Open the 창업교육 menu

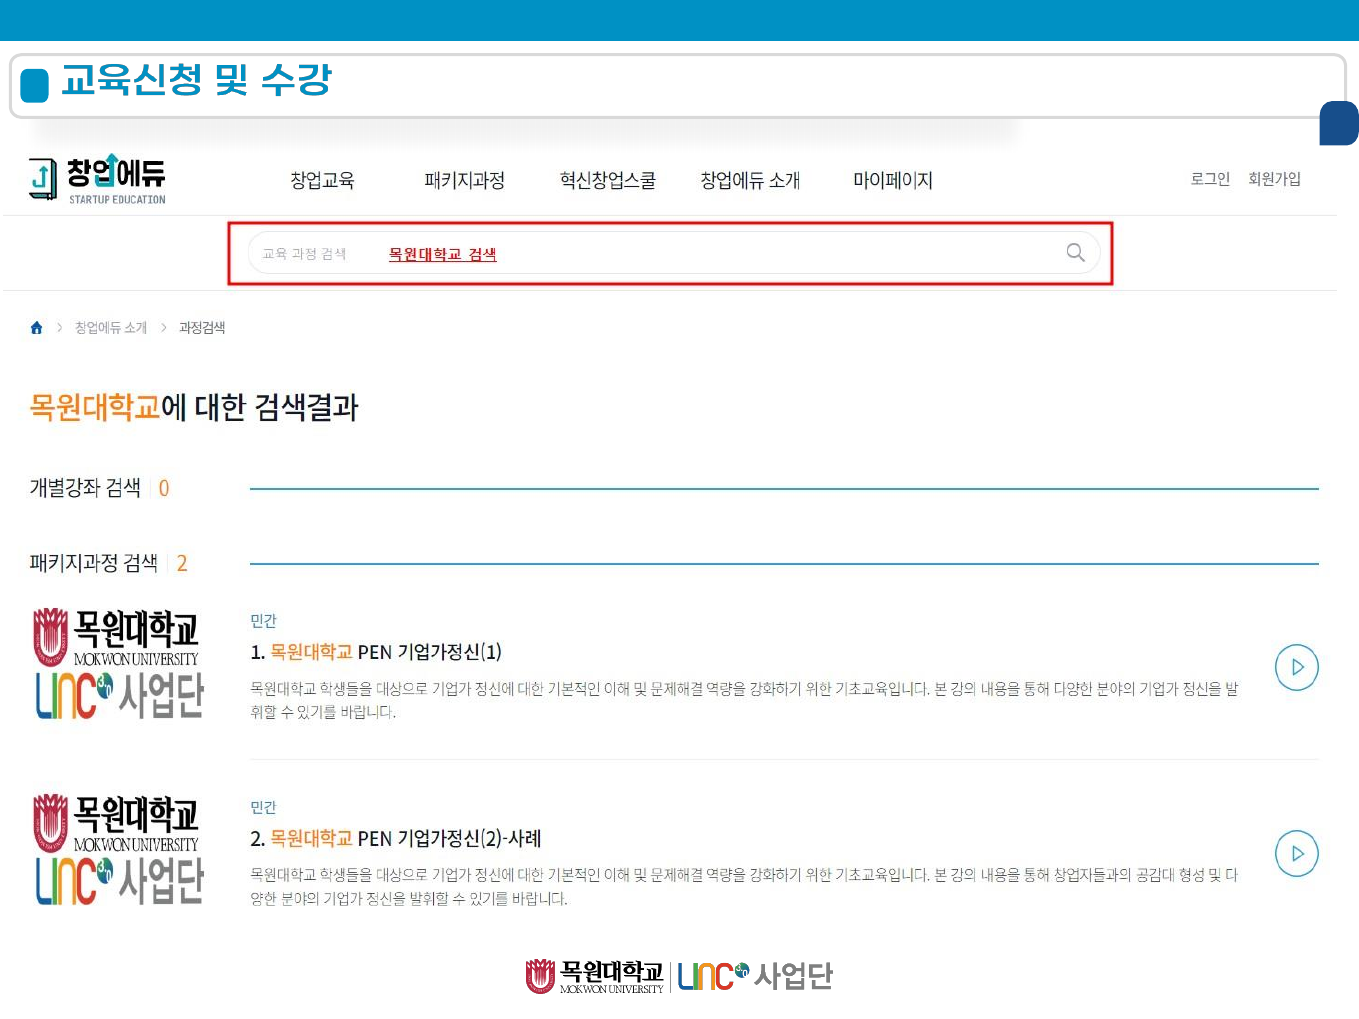pos(322,181)
